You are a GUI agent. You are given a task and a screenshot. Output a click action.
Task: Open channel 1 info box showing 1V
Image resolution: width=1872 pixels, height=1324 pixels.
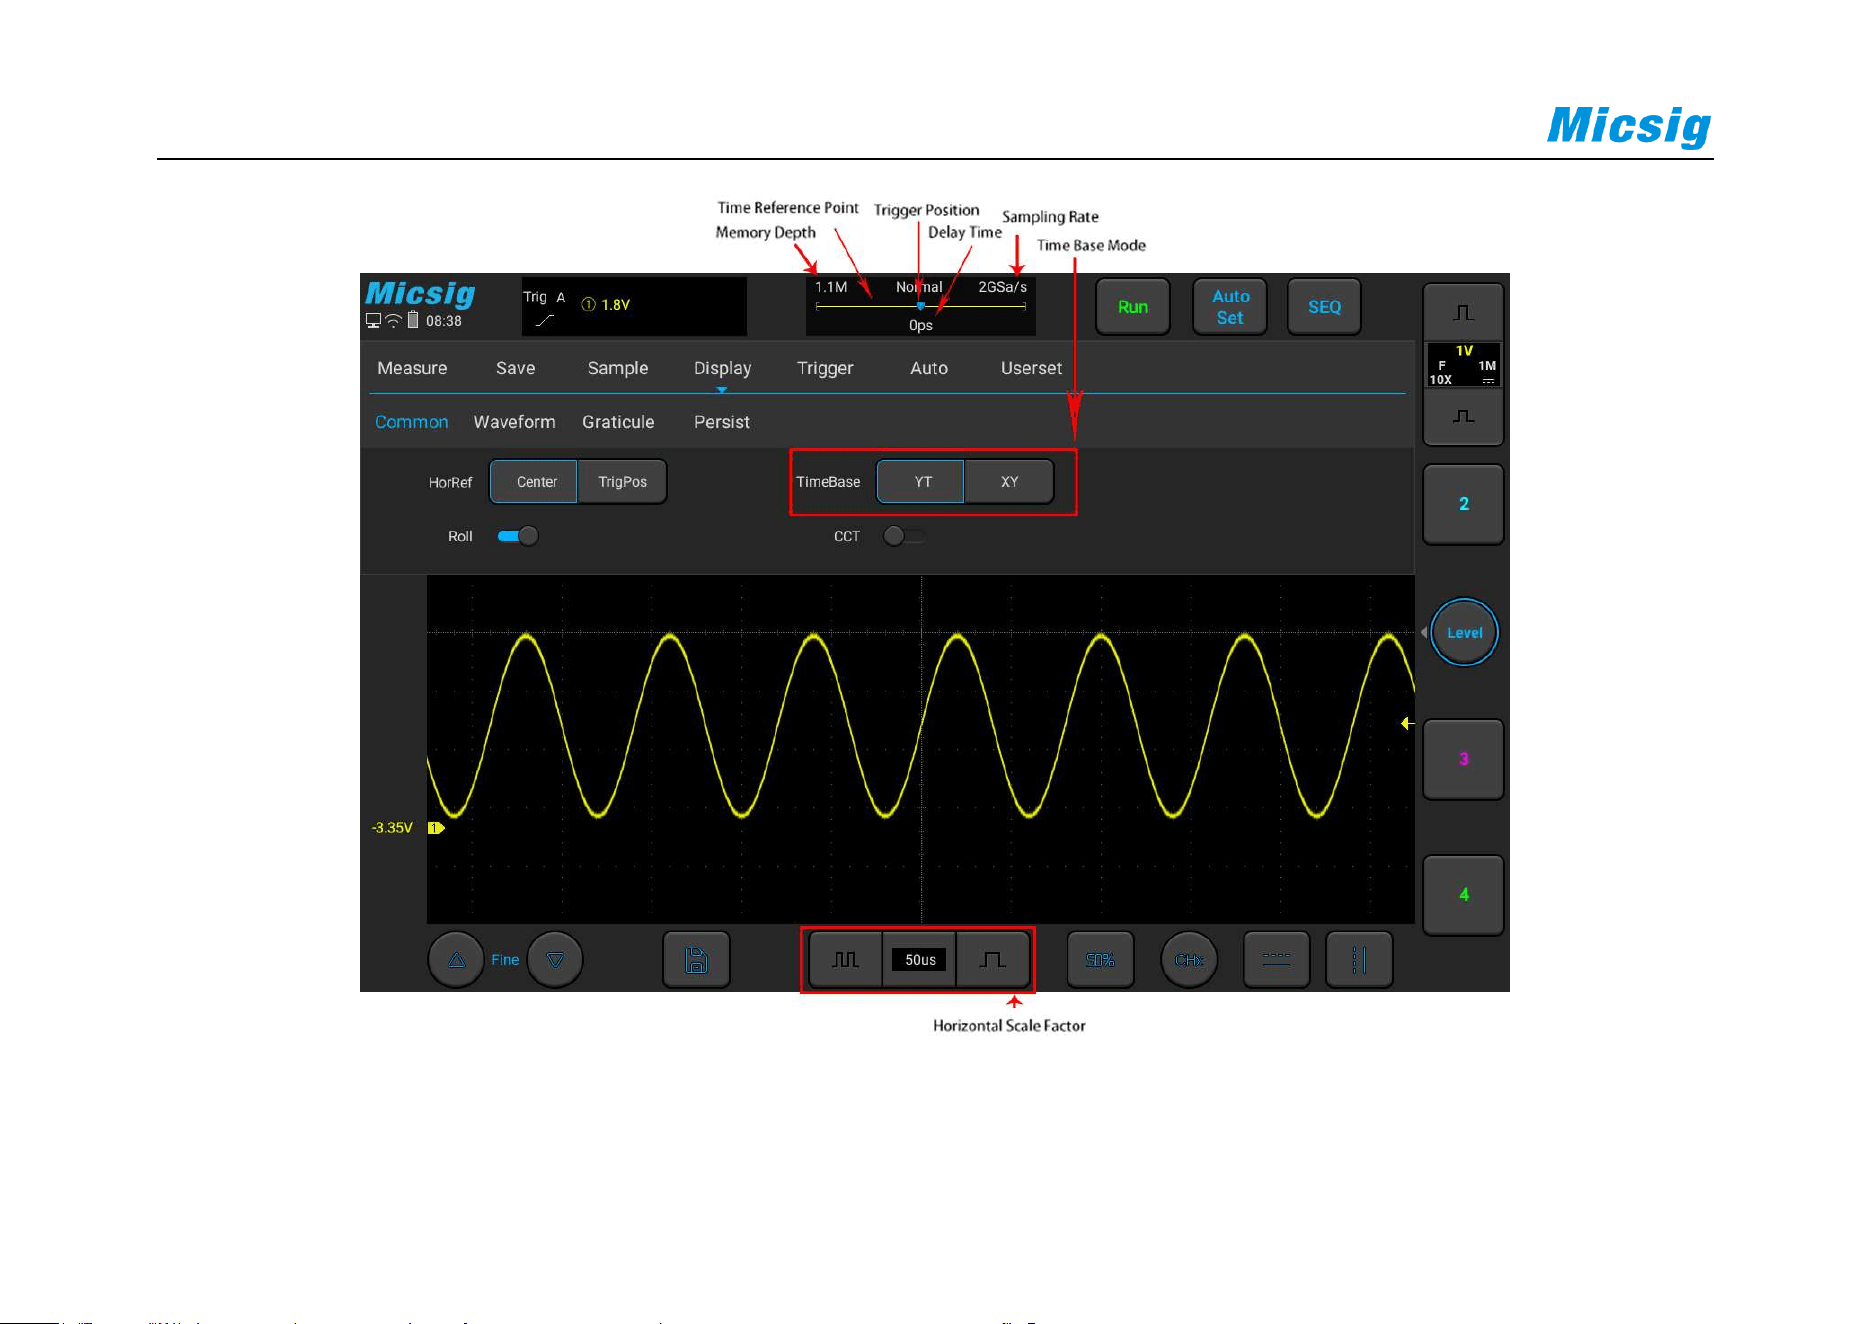tap(1463, 365)
